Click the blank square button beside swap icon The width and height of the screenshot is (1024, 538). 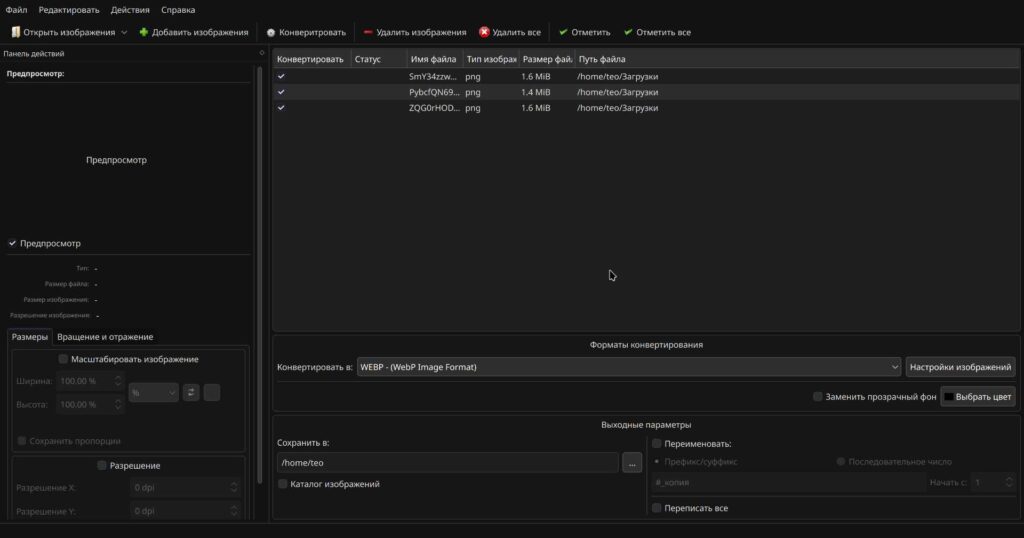[x=212, y=392]
